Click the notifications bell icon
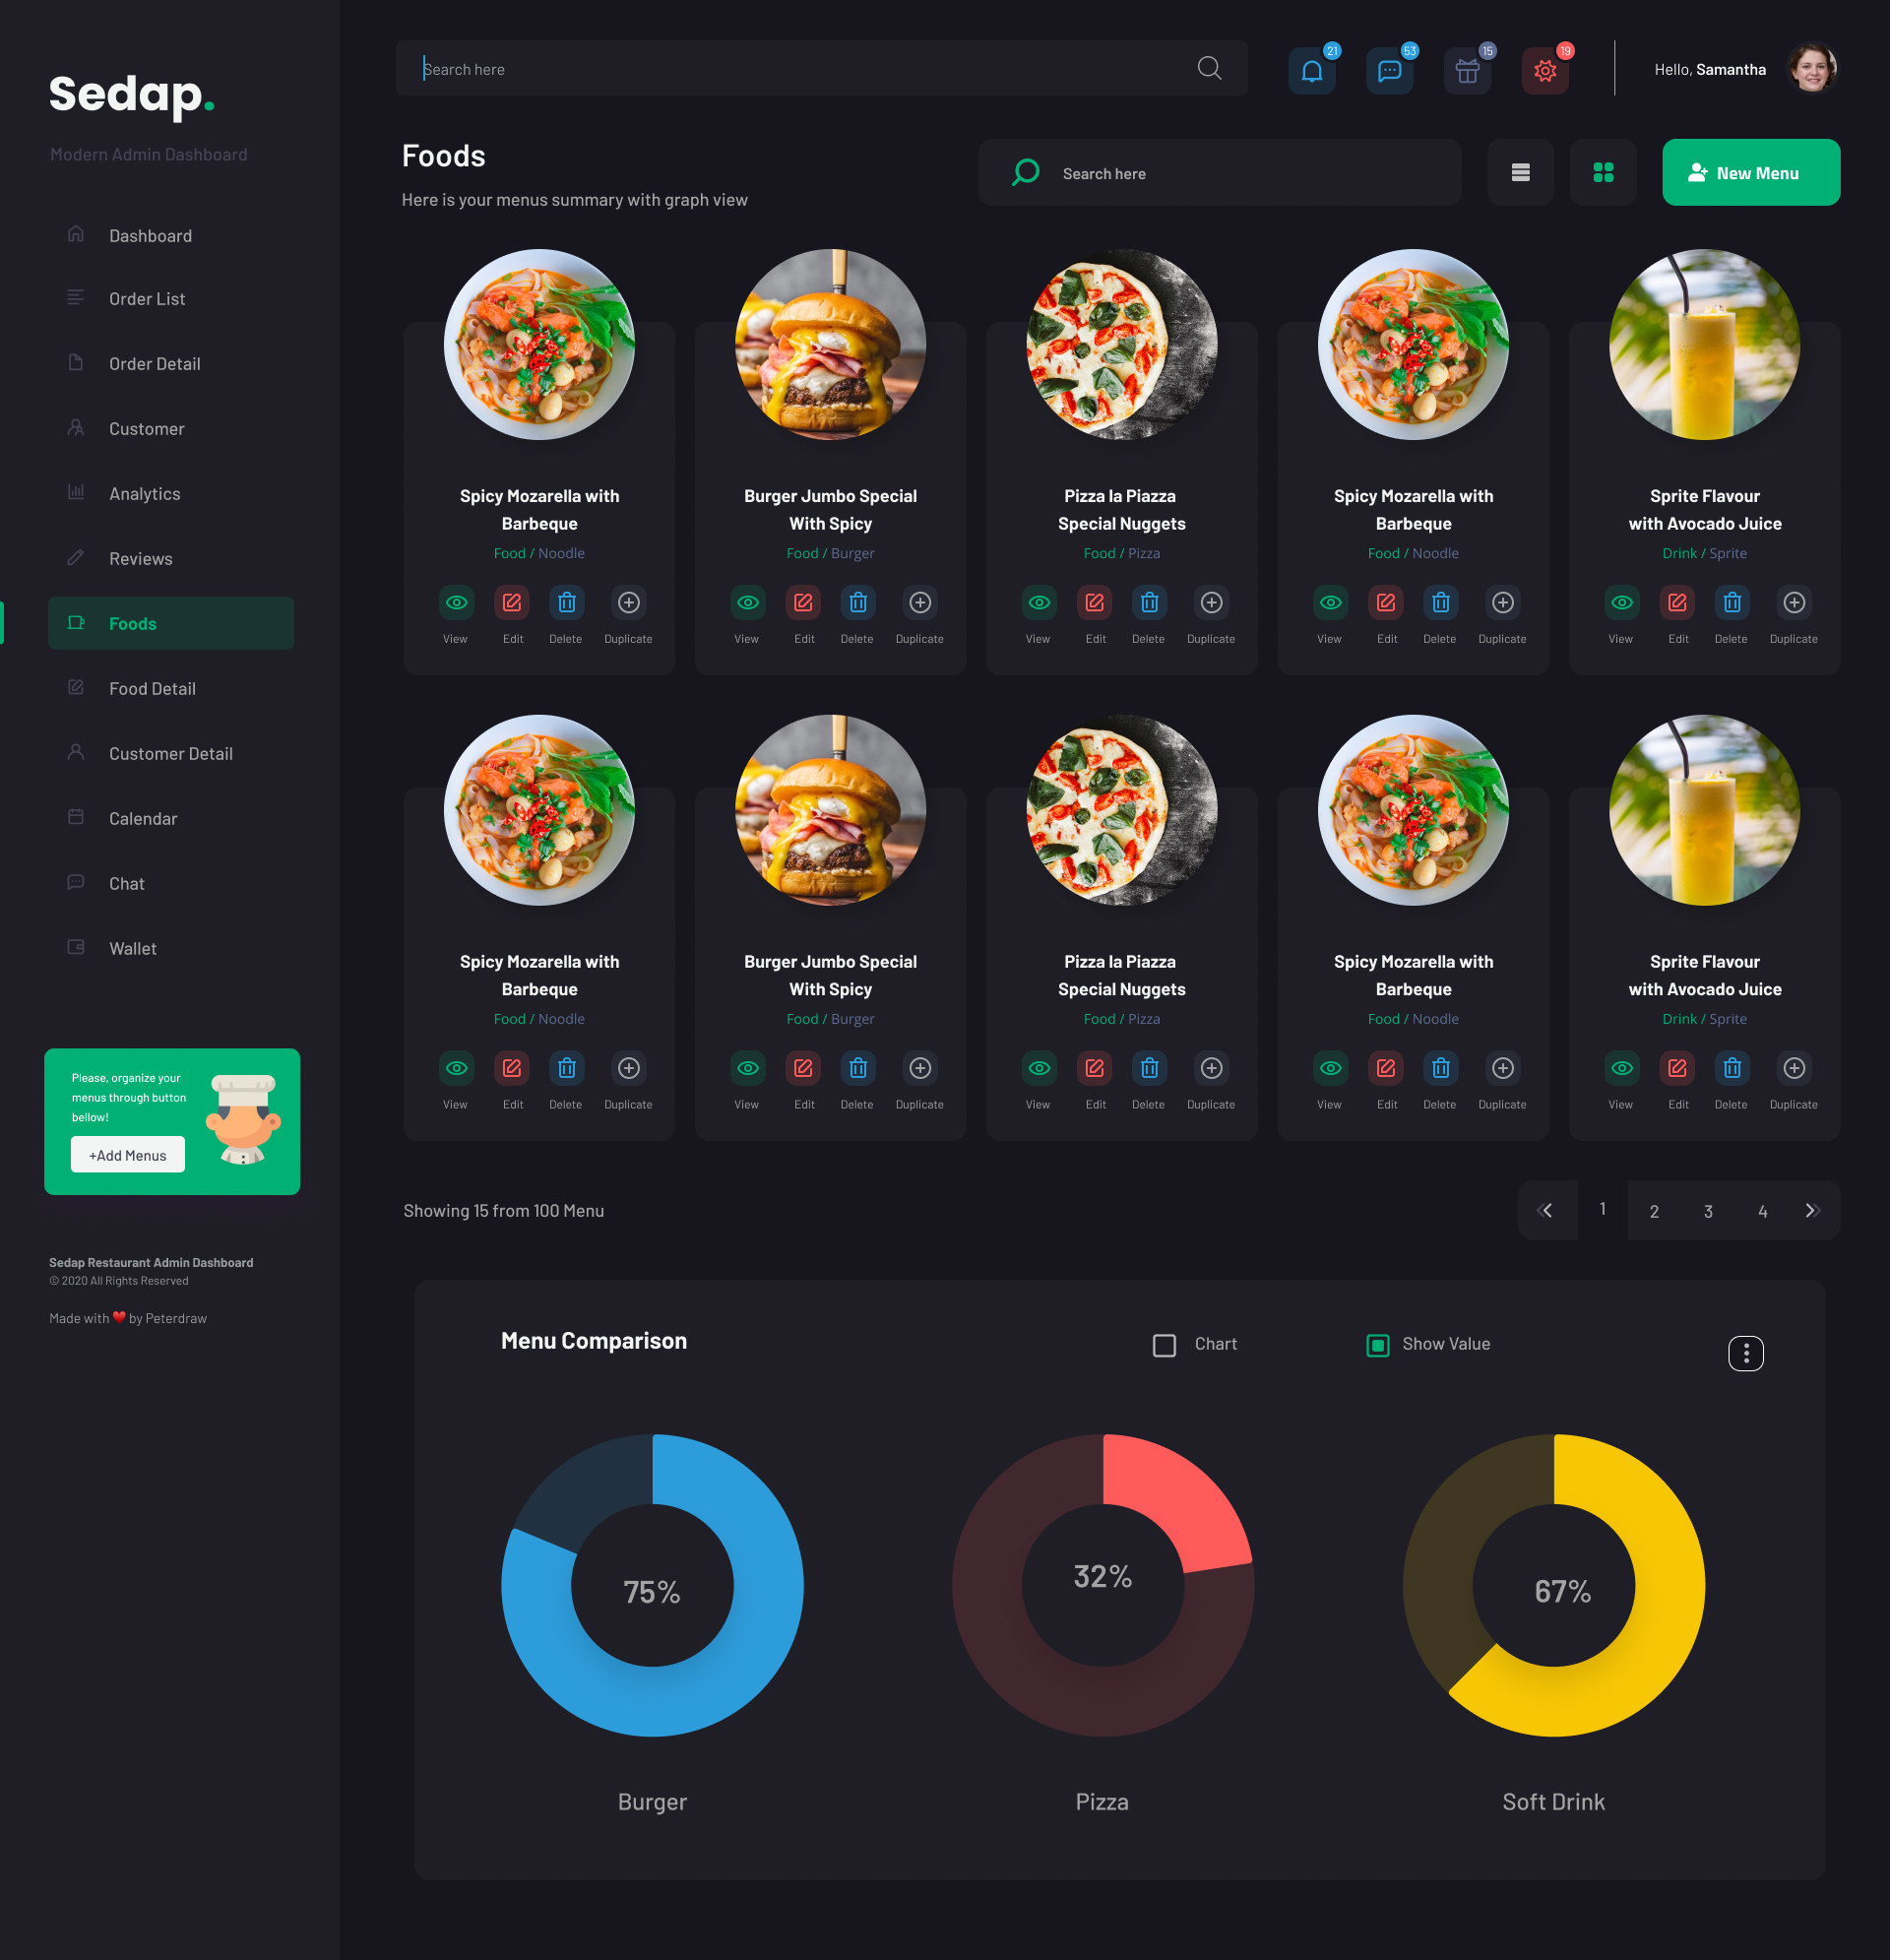Viewport: 1890px width, 1960px height. [1311, 70]
